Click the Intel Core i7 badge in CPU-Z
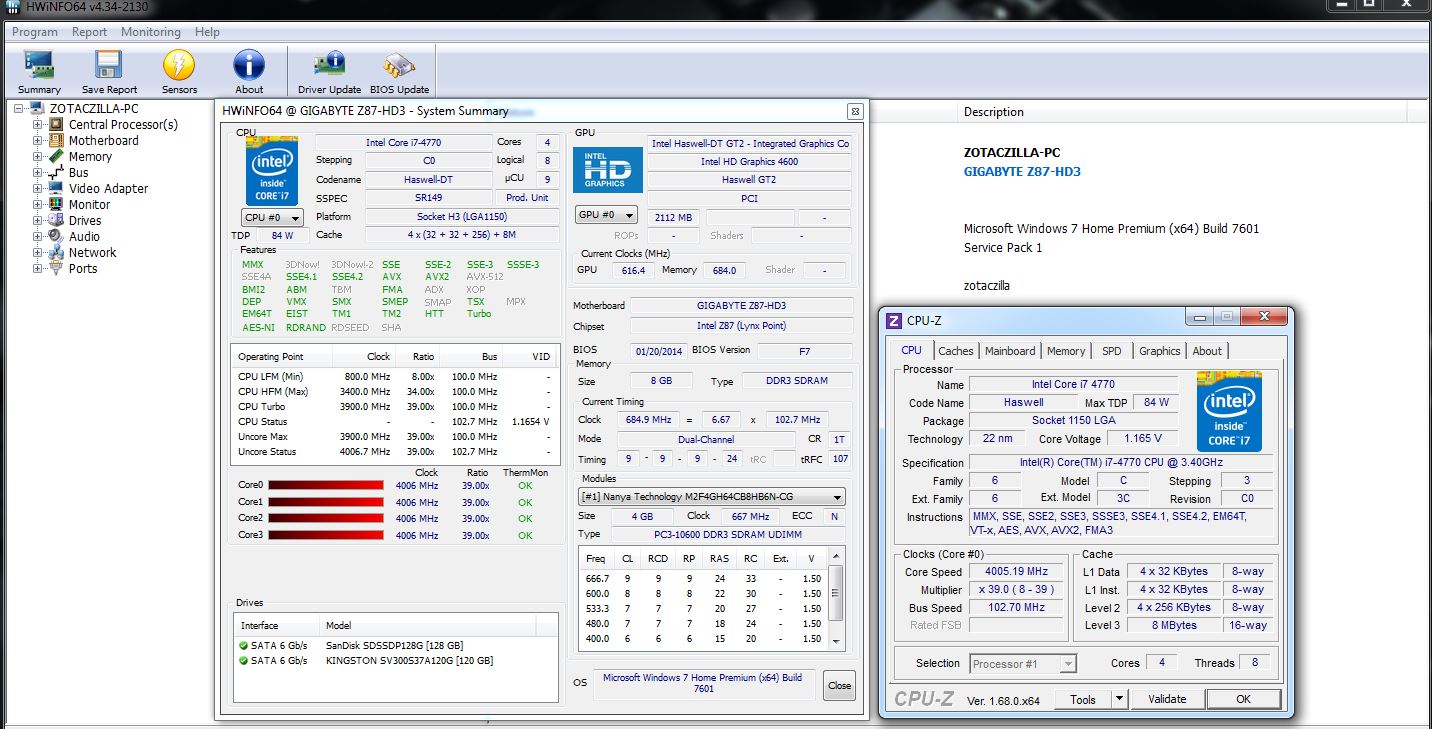The height and width of the screenshot is (729, 1432). (1229, 411)
